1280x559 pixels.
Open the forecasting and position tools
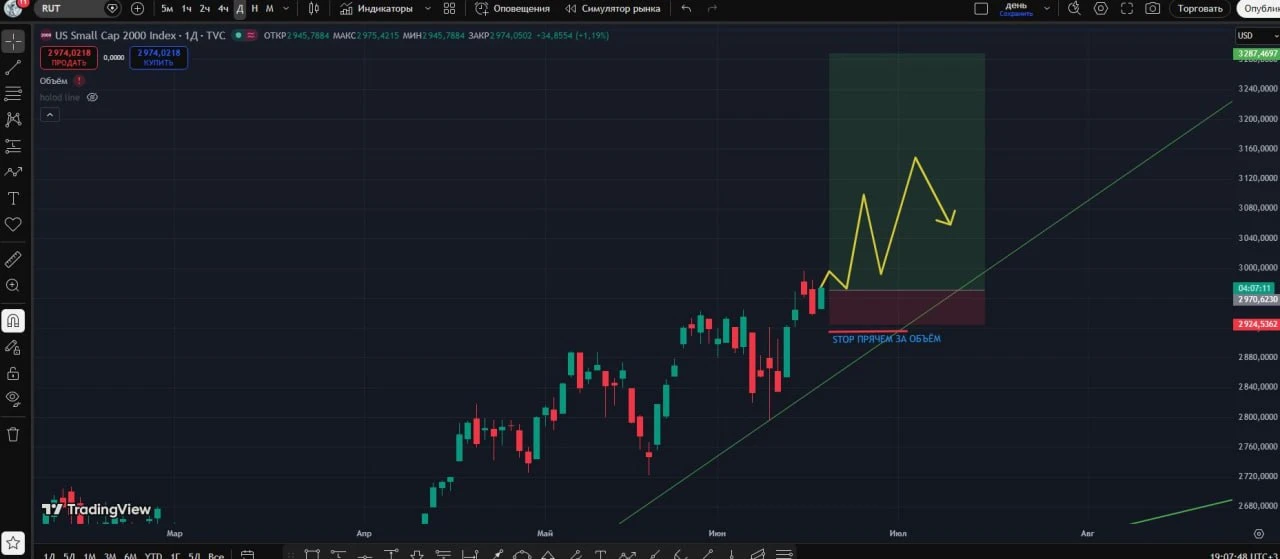pos(13,146)
